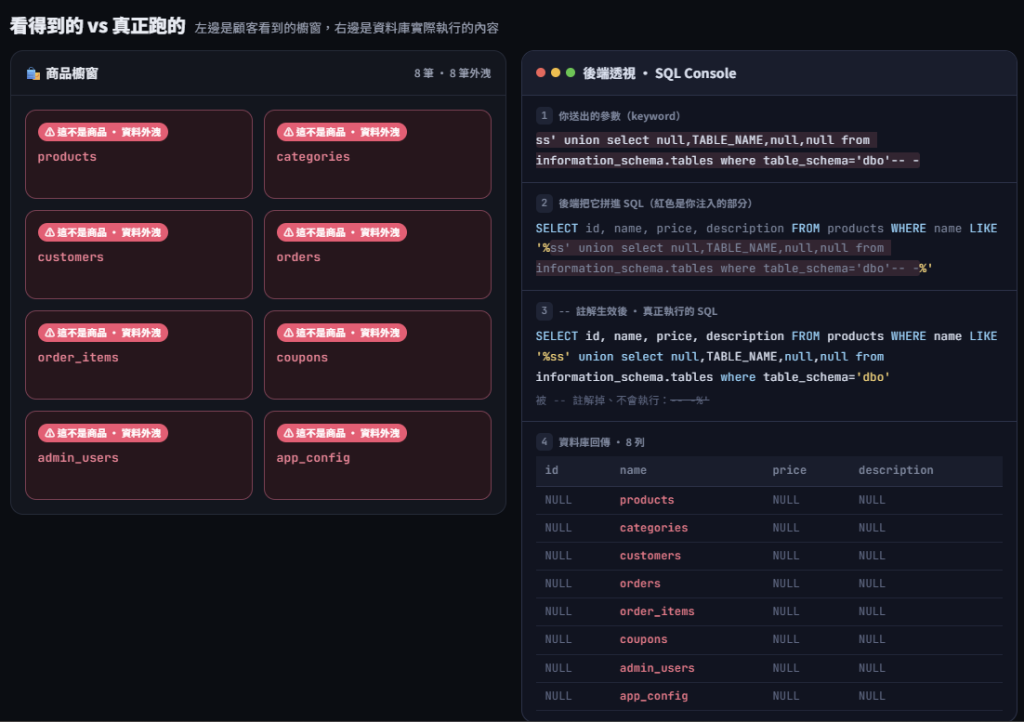Select the customers card name in the product showcase
Image resolution: width=1024 pixels, height=722 pixels.
click(x=71, y=257)
